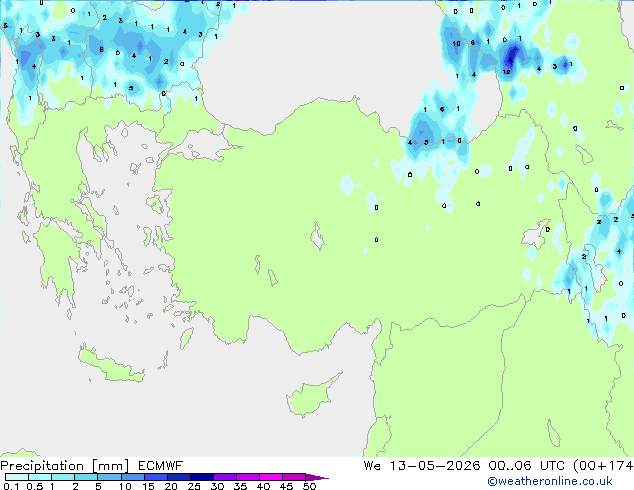
Task: Choose the 25–30 mm navy legend swatch
Action: click(x=201, y=477)
